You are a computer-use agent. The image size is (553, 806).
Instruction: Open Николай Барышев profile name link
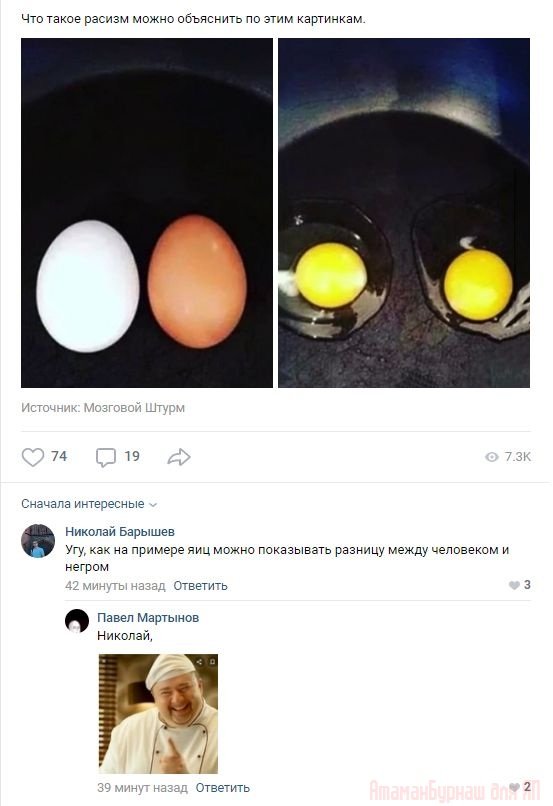(x=120, y=532)
